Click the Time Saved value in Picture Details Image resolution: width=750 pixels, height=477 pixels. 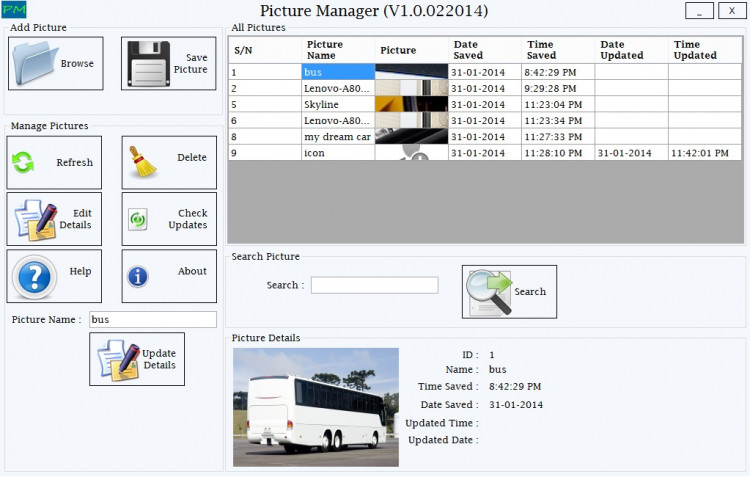pos(515,386)
